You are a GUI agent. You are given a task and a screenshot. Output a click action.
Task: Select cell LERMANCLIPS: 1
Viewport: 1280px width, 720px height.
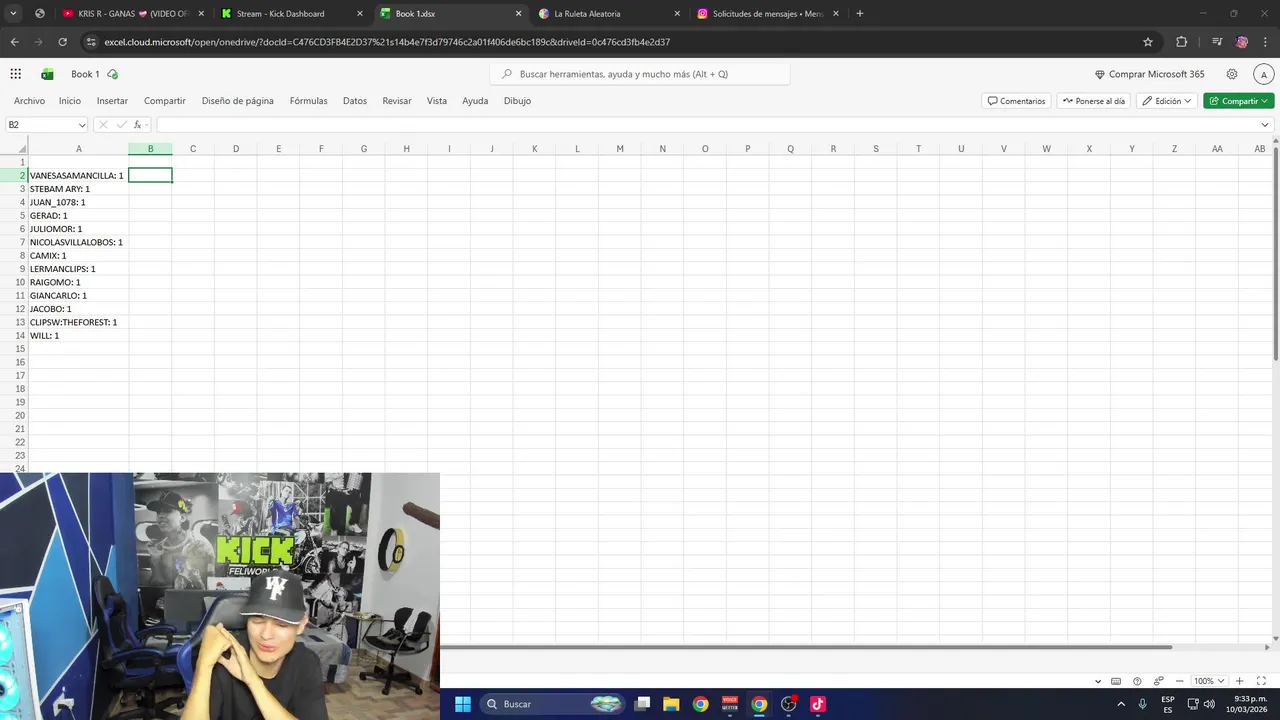(77, 269)
